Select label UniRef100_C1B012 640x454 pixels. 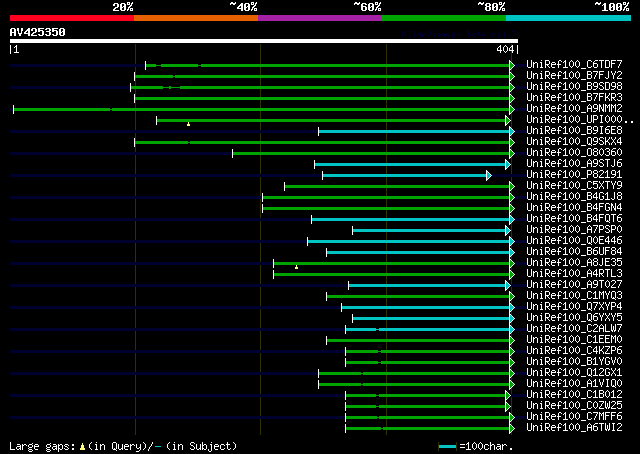574,395
